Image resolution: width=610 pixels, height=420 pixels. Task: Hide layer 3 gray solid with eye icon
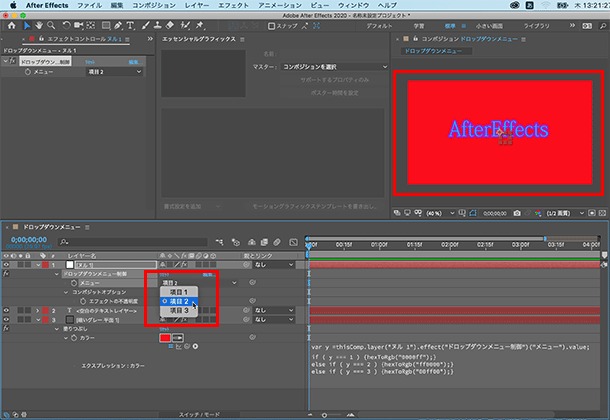pos(6,320)
